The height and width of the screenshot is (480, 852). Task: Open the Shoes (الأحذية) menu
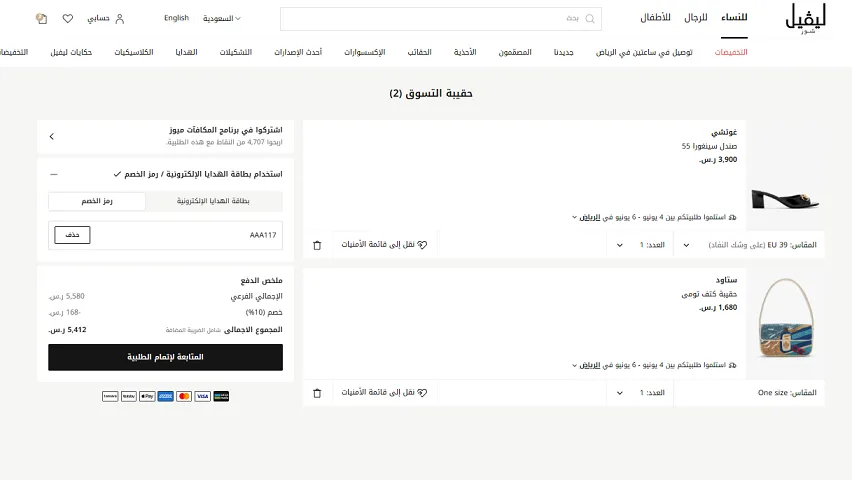[465, 52]
